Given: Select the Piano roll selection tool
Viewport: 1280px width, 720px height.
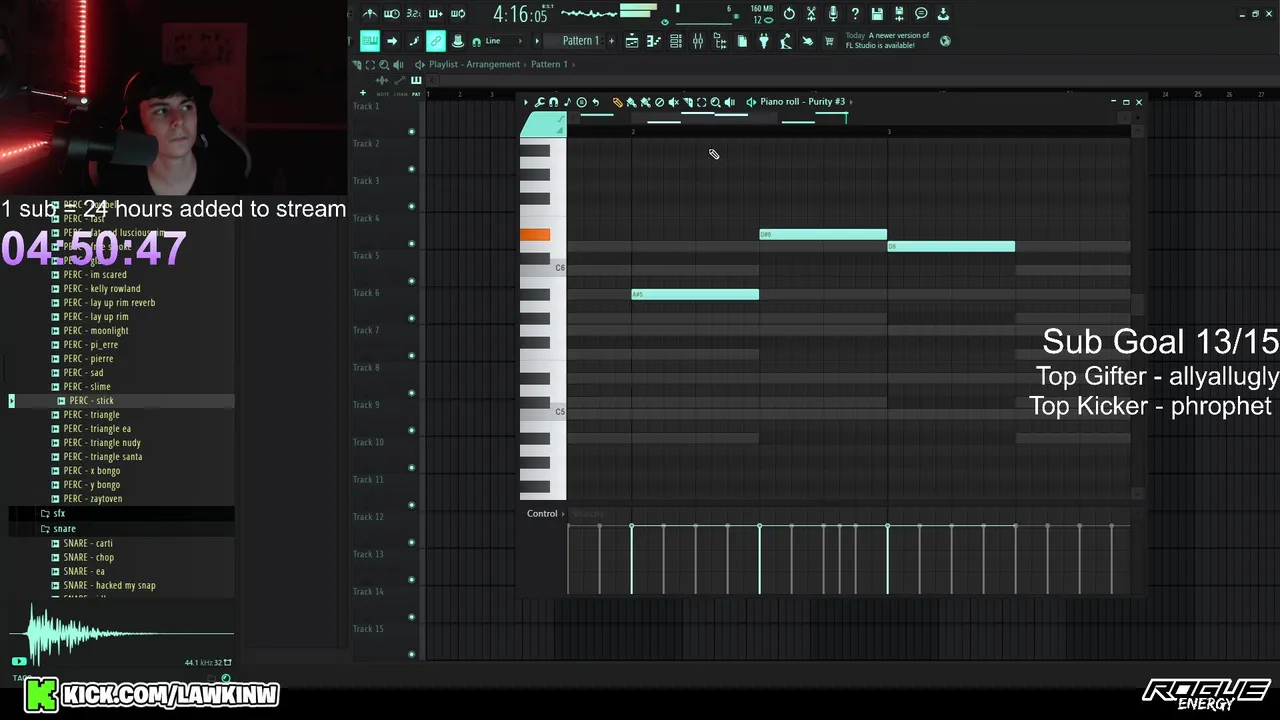Looking at the screenshot, I should coord(701,102).
